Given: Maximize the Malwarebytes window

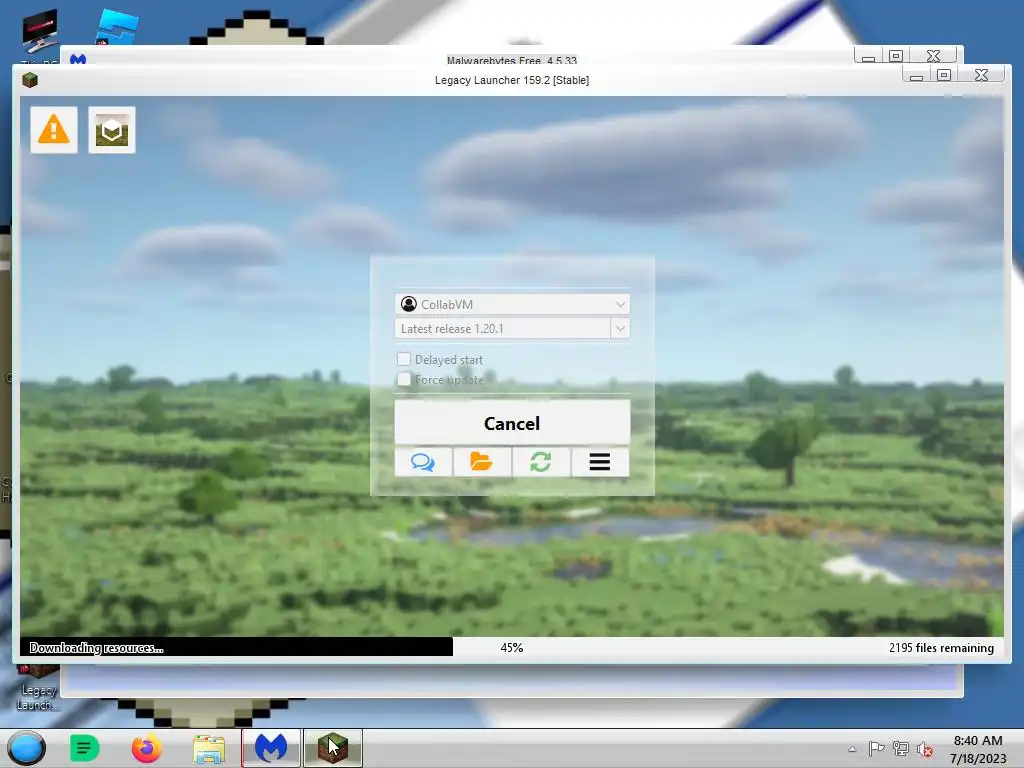Looking at the screenshot, I should [896, 56].
